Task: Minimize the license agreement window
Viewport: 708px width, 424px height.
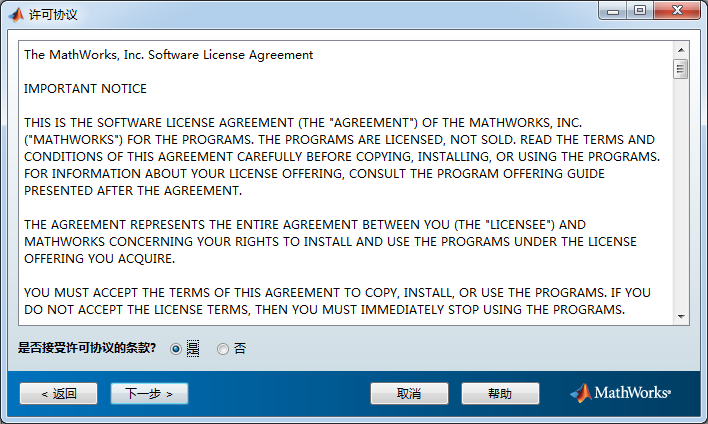Action: click(x=612, y=12)
